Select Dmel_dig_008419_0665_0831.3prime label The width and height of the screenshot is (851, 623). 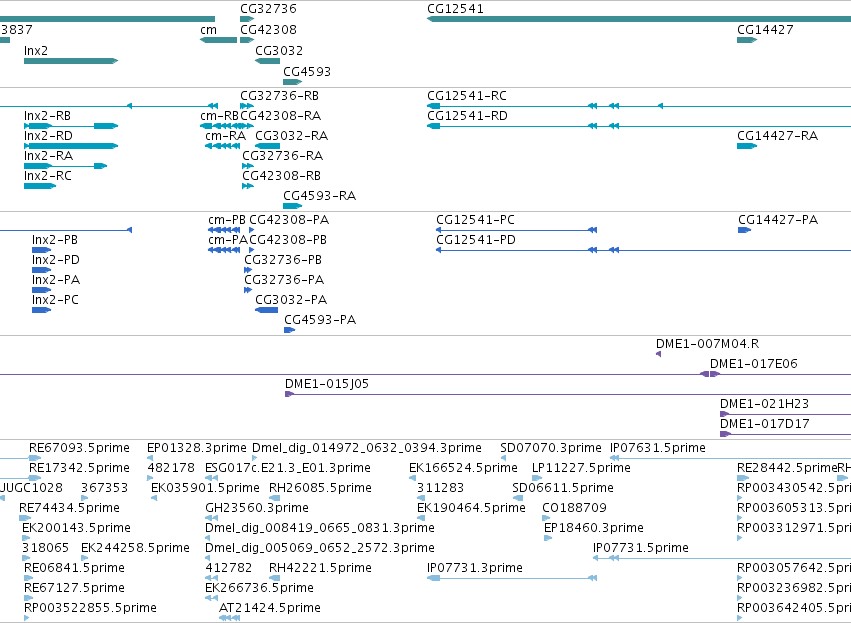pyautogui.click(x=320, y=529)
